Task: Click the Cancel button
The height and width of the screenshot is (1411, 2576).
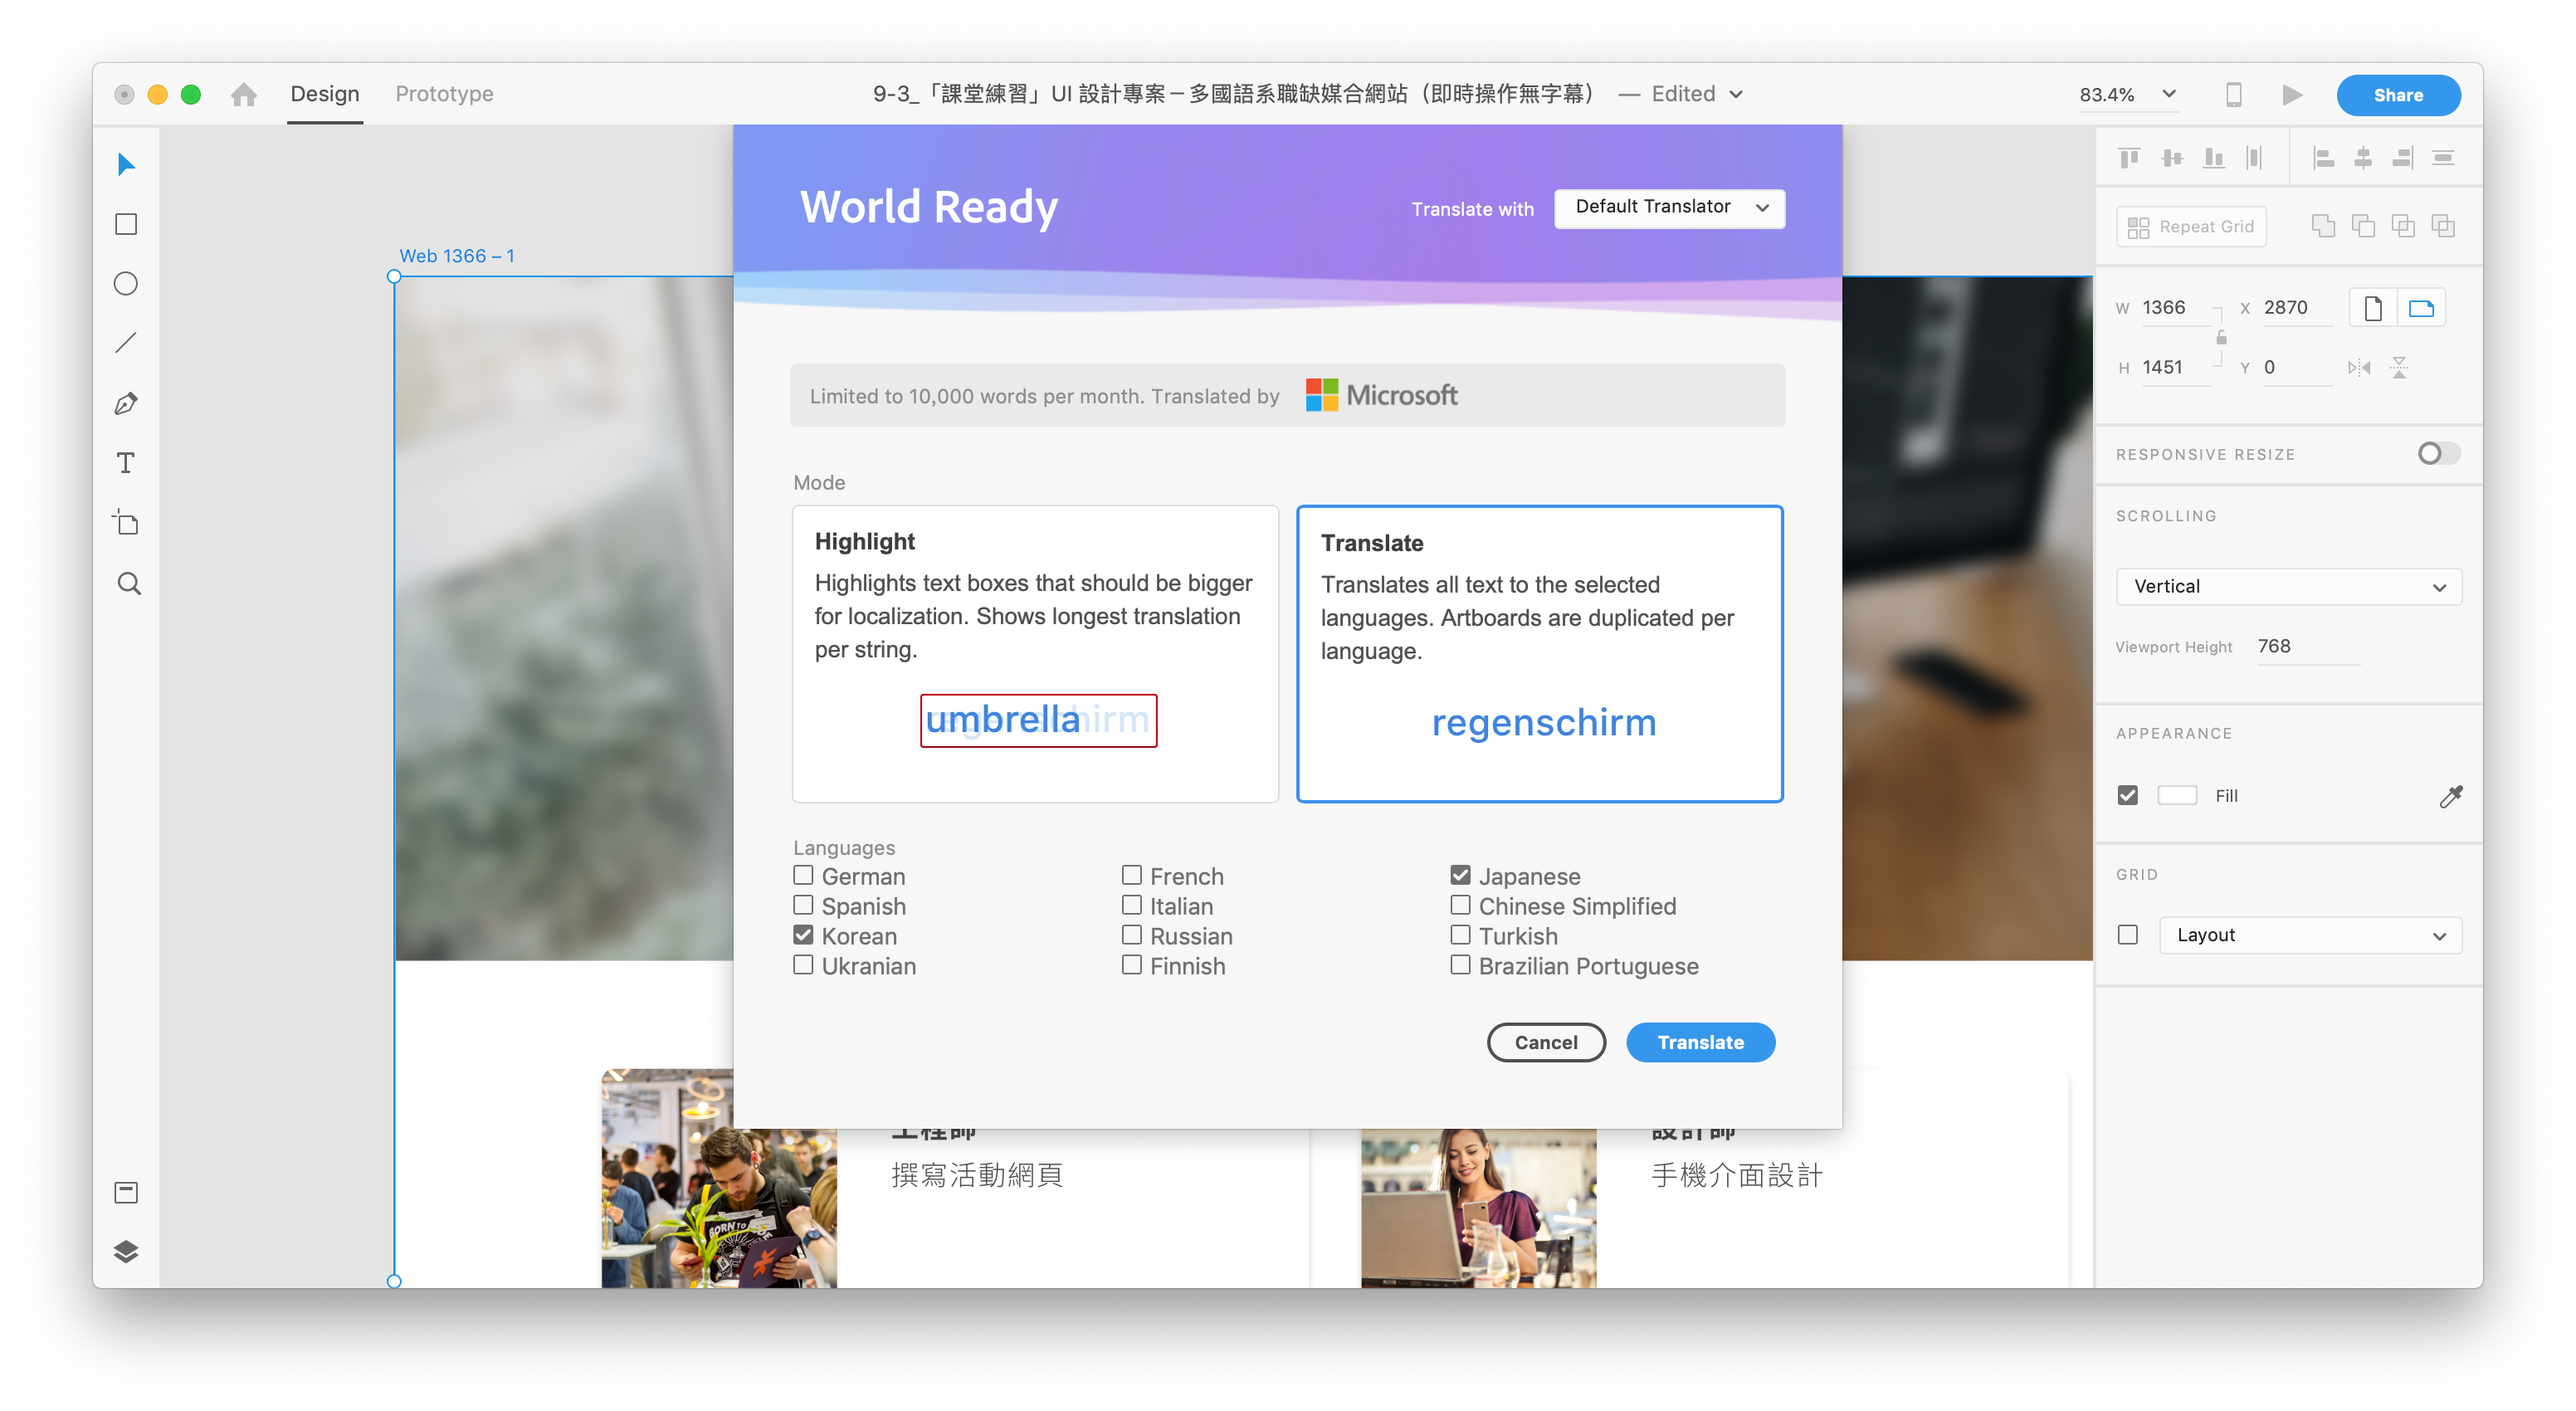Action: (x=1546, y=1042)
